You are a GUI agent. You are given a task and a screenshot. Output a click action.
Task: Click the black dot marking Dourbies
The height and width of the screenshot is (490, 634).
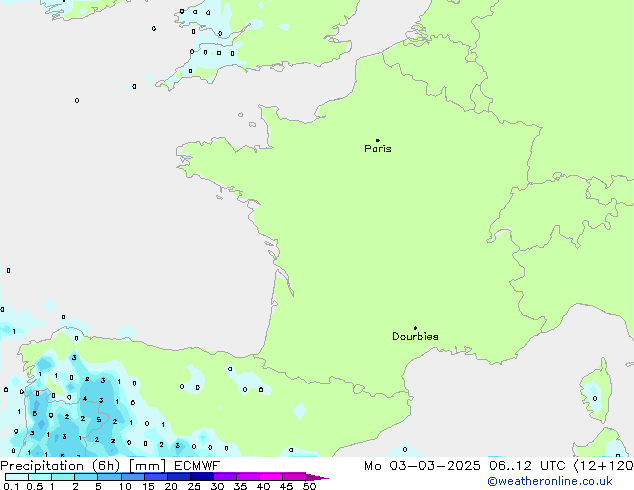[415, 328]
